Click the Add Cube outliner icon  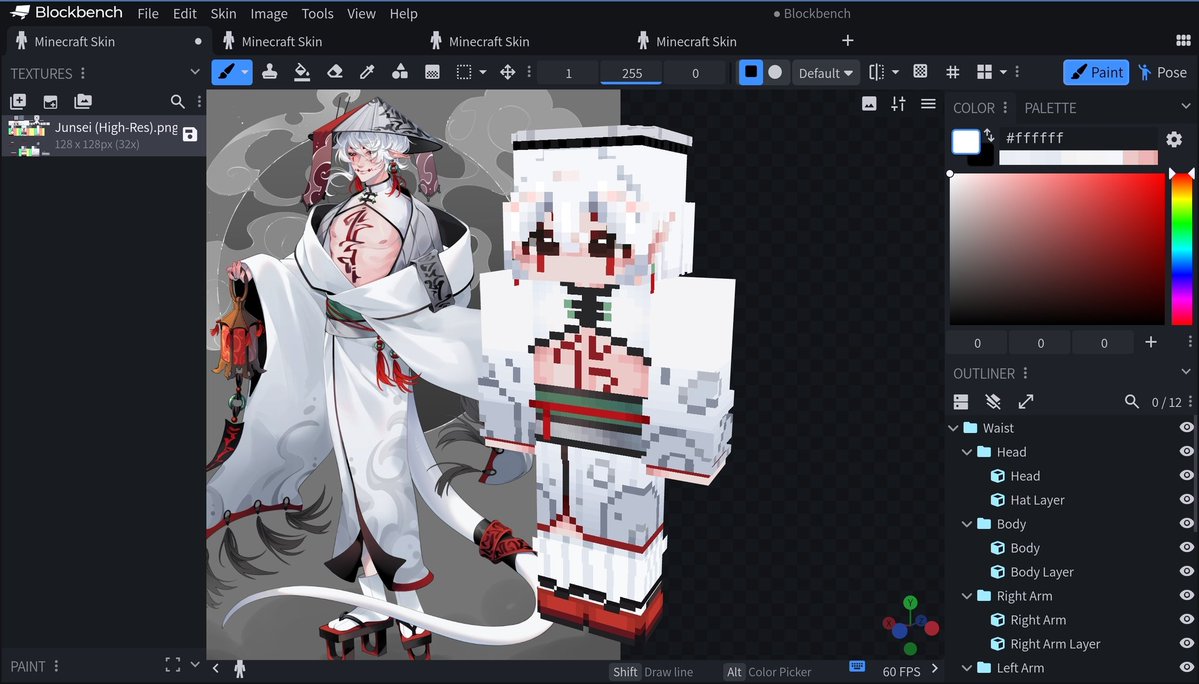coord(961,402)
